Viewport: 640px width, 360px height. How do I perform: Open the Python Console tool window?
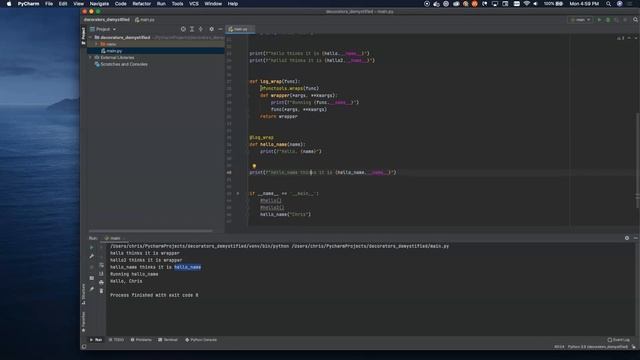[x=201, y=340]
